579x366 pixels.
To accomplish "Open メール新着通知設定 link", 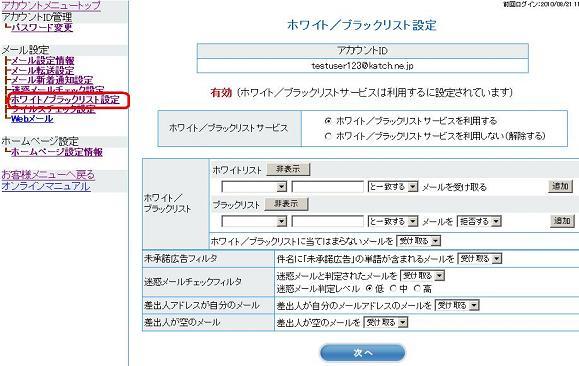I will pyautogui.click(x=52, y=80).
